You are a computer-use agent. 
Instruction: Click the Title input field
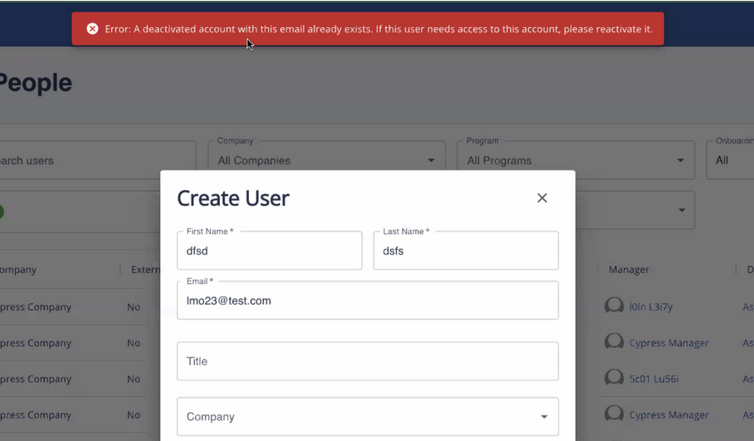[x=367, y=361]
